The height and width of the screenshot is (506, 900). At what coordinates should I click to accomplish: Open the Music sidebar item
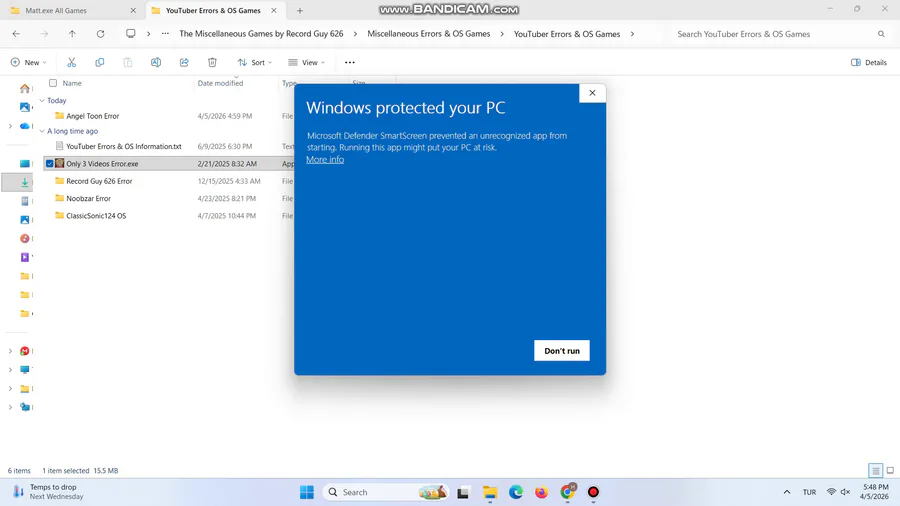(25, 238)
